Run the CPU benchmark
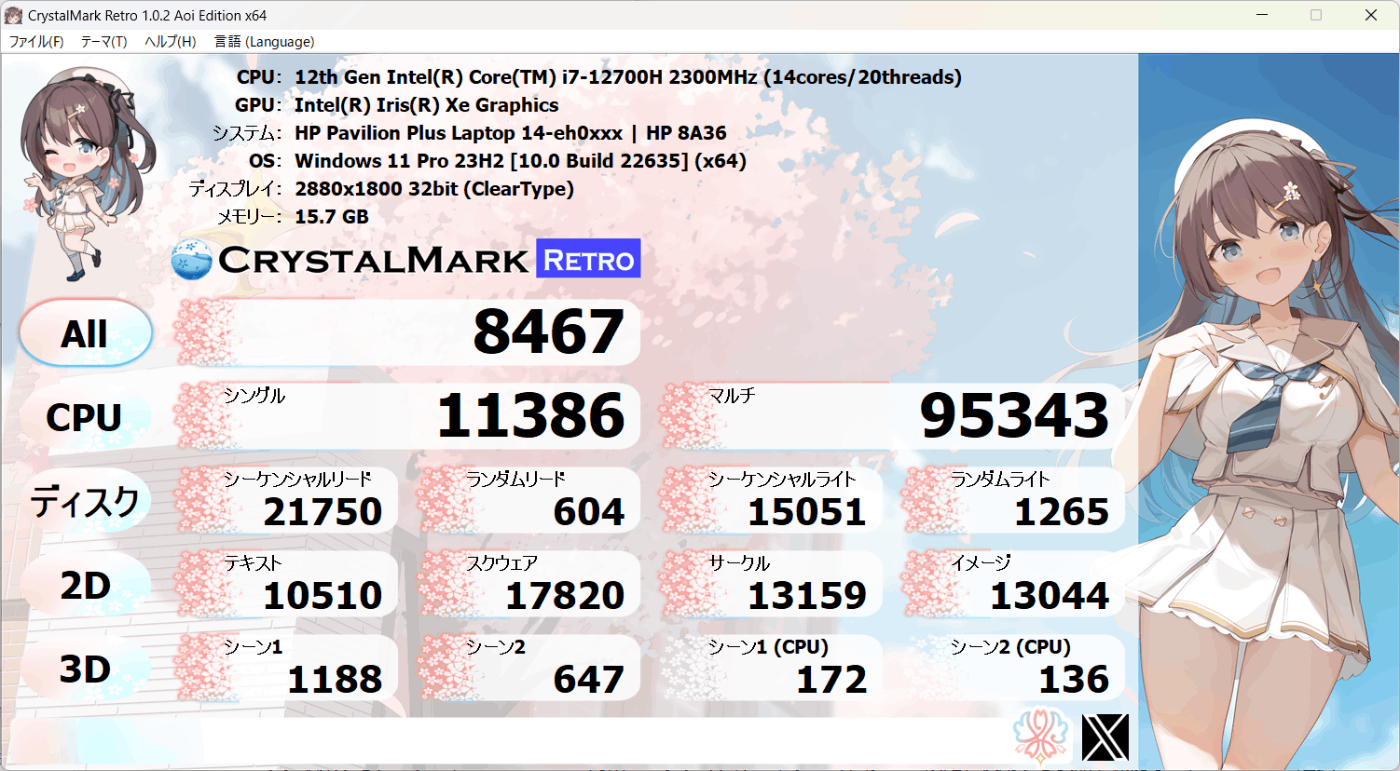Image resolution: width=1400 pixels, height=771 pixels. 85,417
